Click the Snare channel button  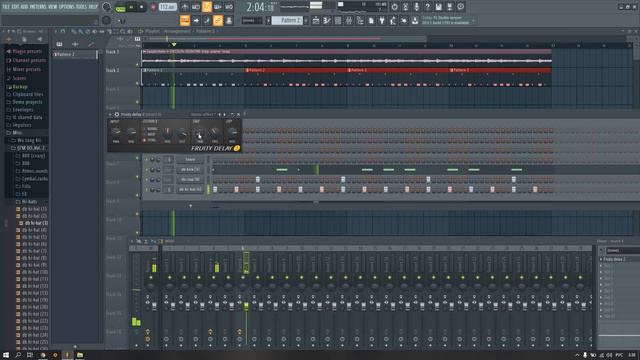coord(190,160)
